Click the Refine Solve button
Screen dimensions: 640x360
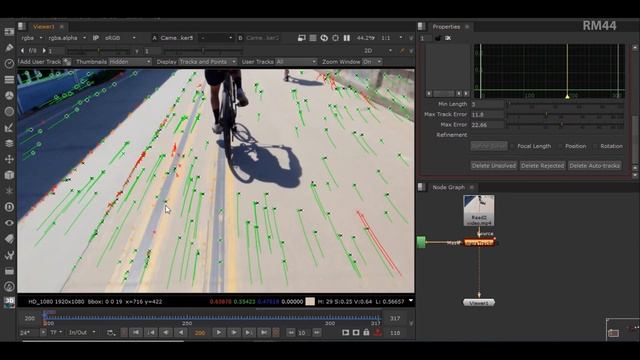(x=489, y=146)
